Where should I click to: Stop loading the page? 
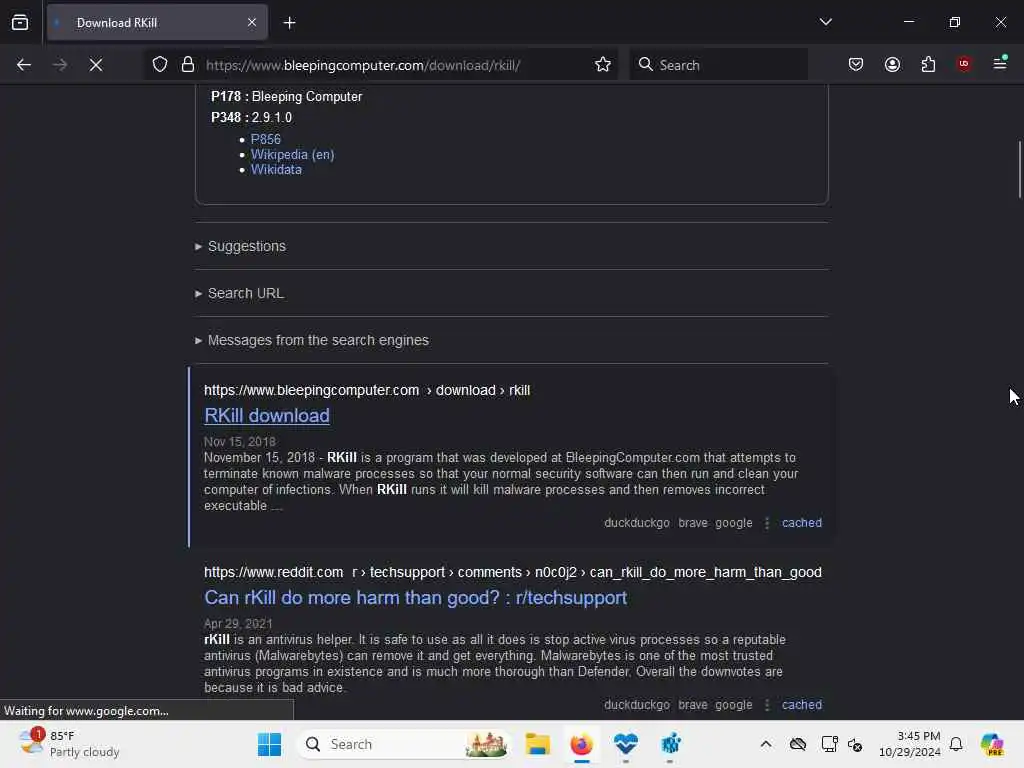(96, 65)
